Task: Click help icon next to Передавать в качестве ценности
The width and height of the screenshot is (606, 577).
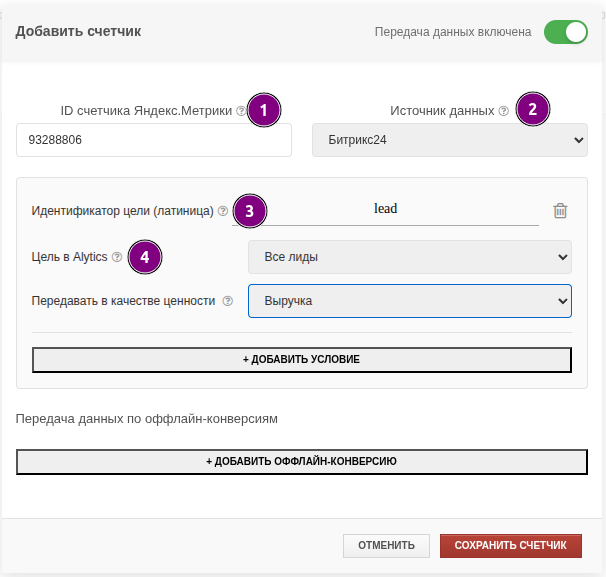Action: click(228, 300)
